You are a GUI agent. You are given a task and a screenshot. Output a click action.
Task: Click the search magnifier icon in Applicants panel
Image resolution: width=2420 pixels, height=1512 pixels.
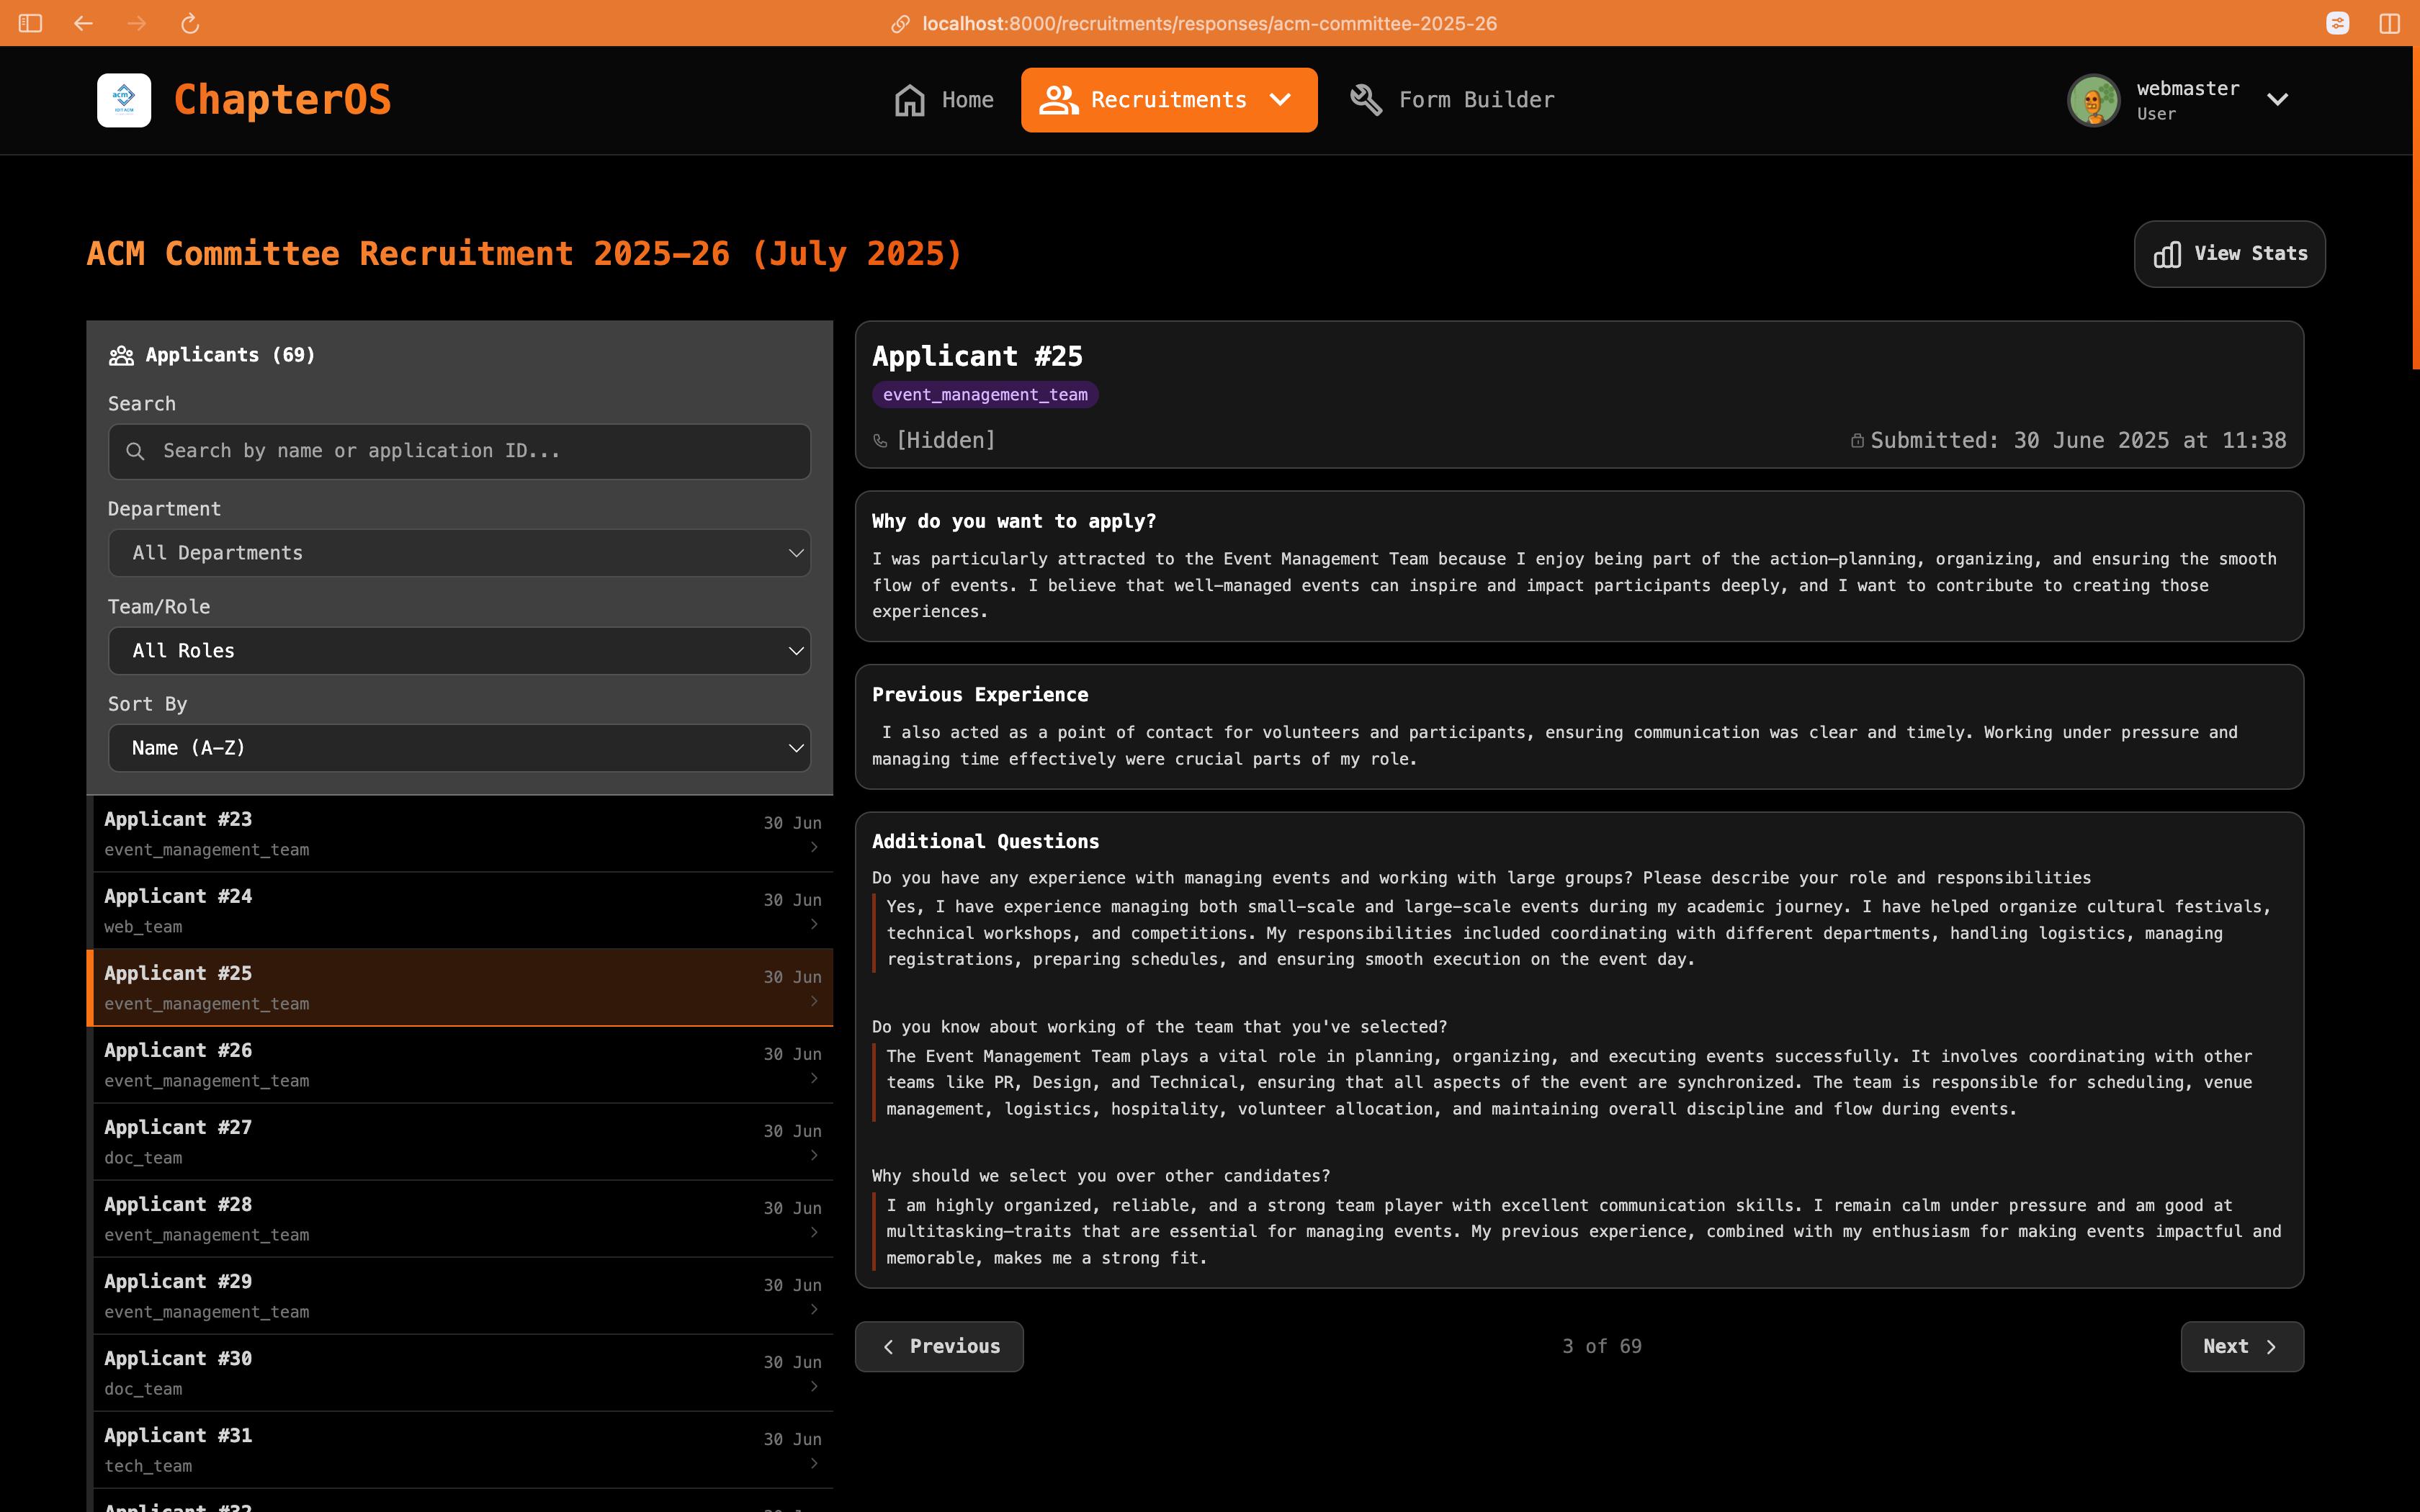click(x=136, y=451)
